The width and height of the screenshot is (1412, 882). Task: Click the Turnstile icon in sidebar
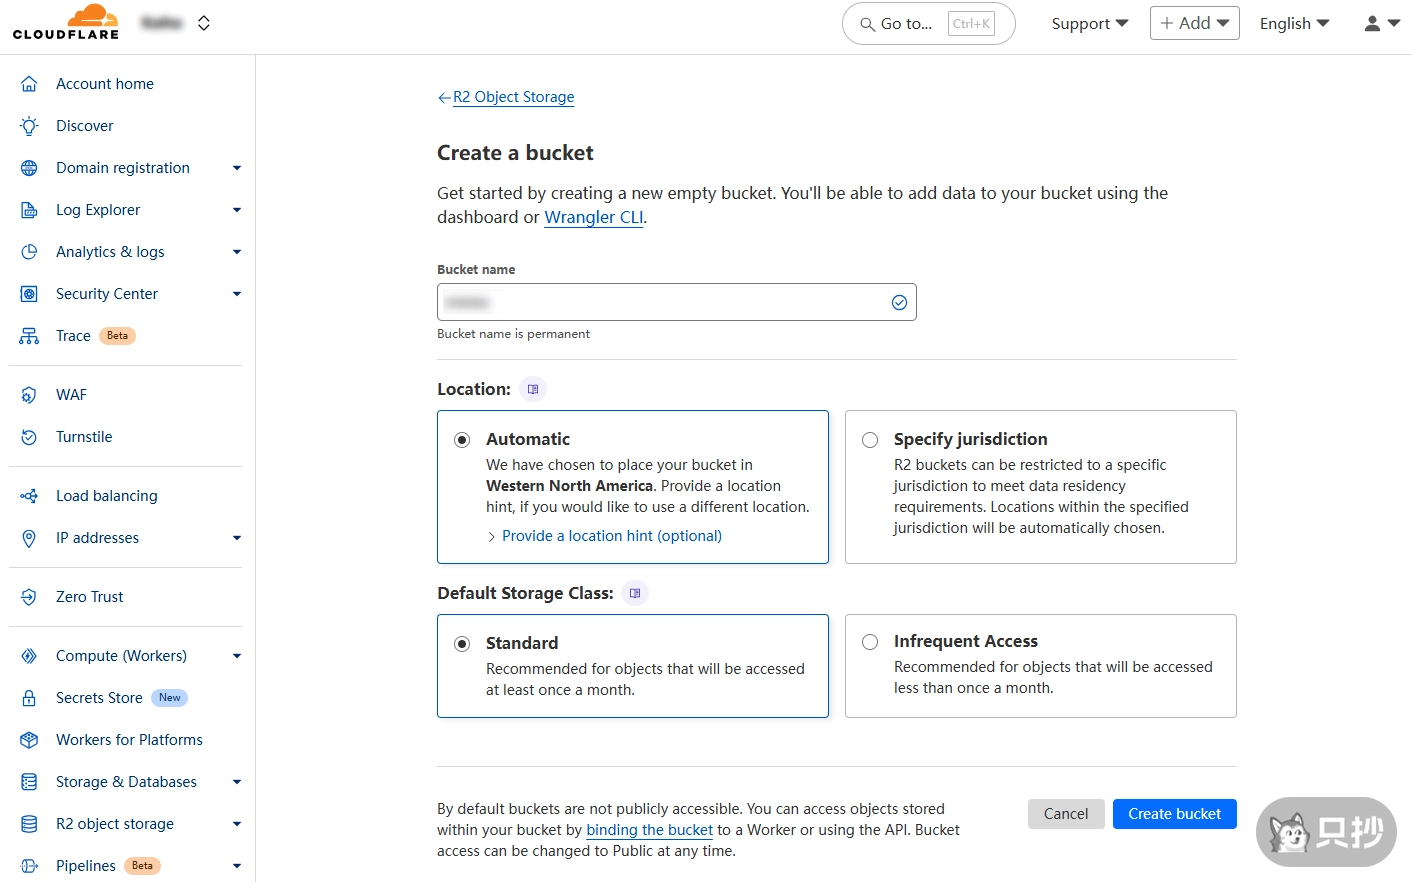tap(29, 437)
